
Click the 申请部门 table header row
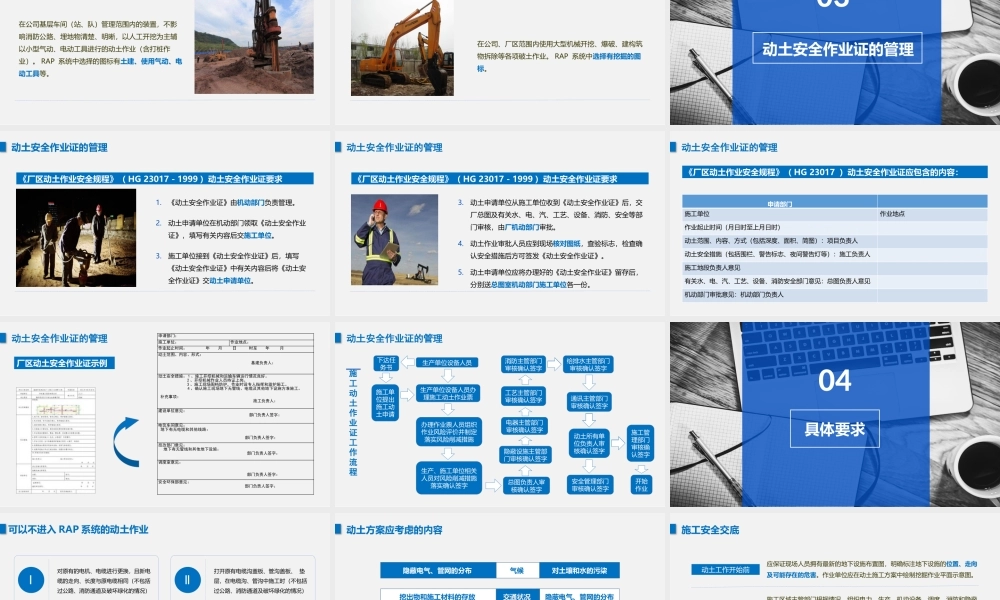(779, 203)
